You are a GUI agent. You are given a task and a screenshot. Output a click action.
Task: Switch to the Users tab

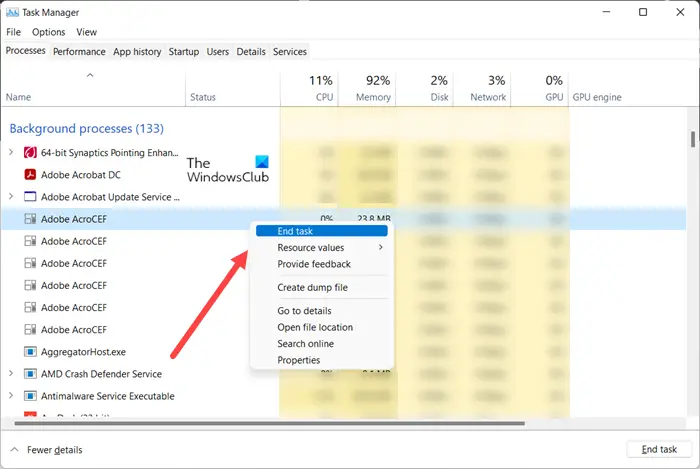217,52
